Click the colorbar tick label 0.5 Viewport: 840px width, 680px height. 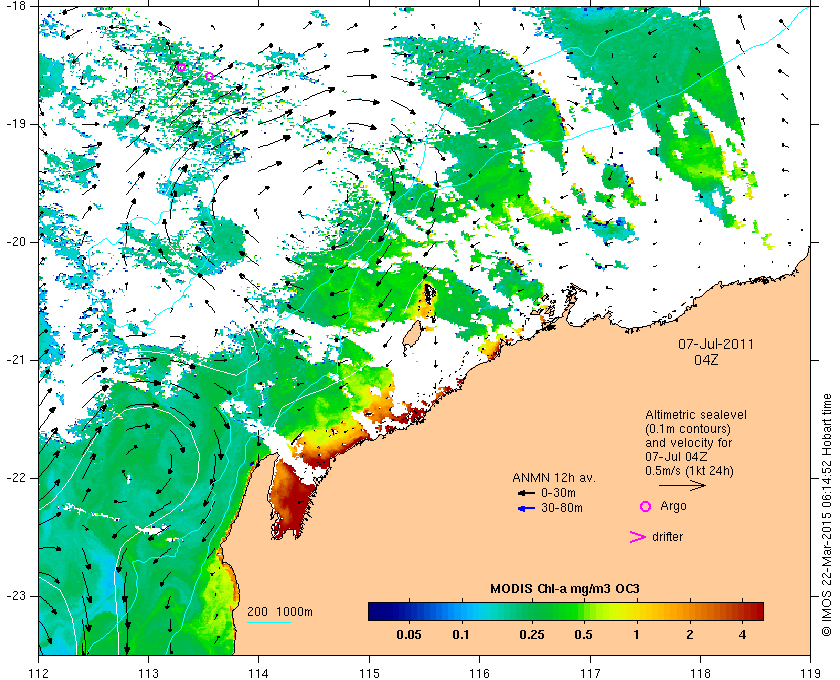(x=583, y=635)
